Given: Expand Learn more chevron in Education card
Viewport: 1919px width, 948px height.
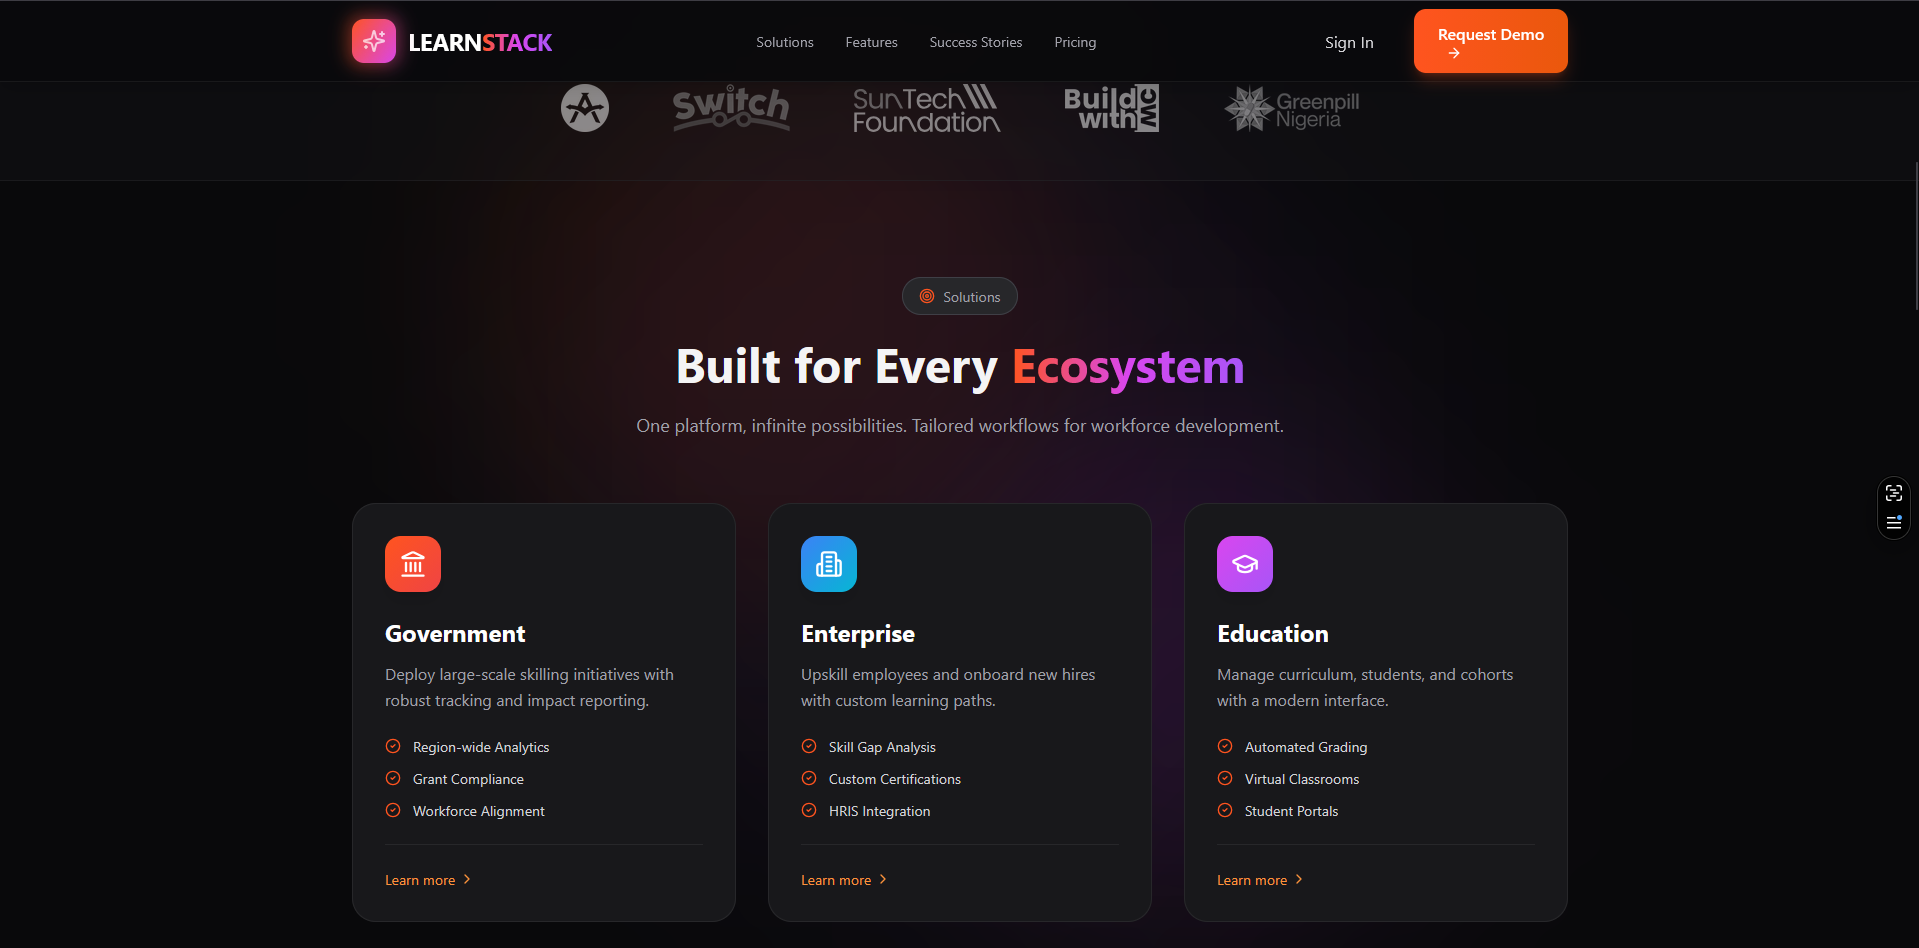Looking at the screenshot, I should click(x=1299, y=880).
